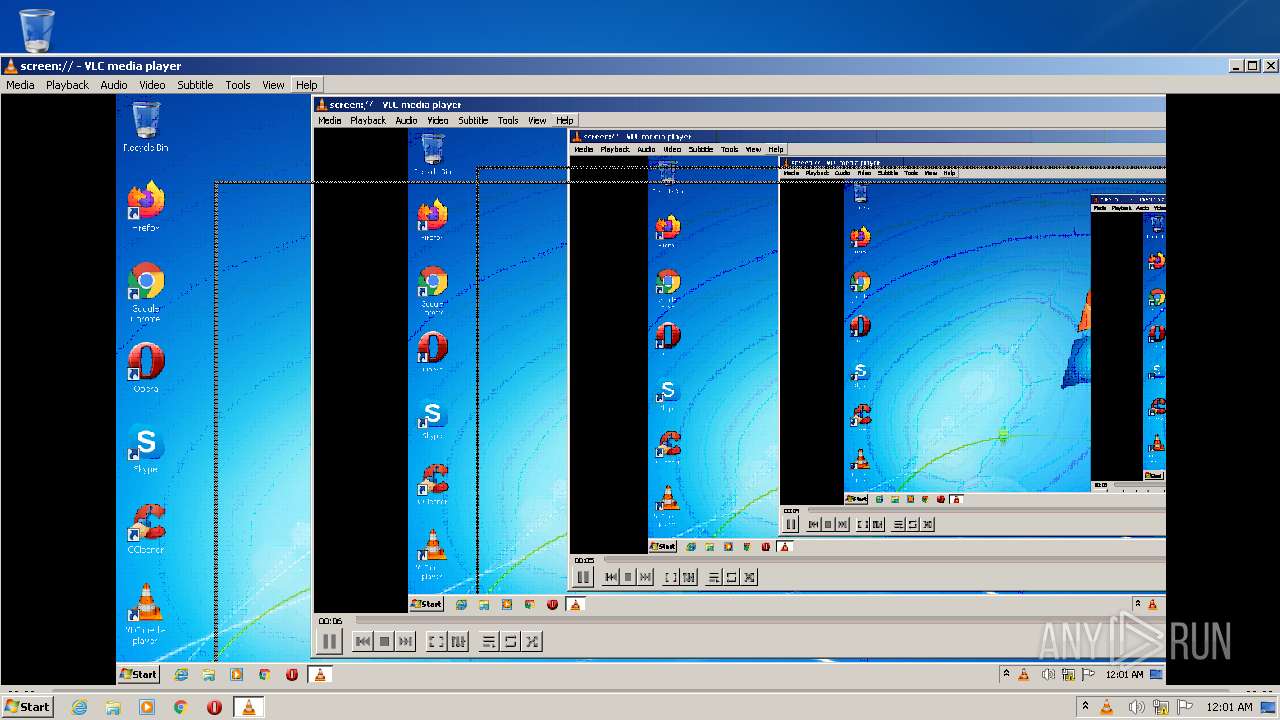
Task: Launch Internet Explorer from the bottom taskbar
Action: coord(79,707)
